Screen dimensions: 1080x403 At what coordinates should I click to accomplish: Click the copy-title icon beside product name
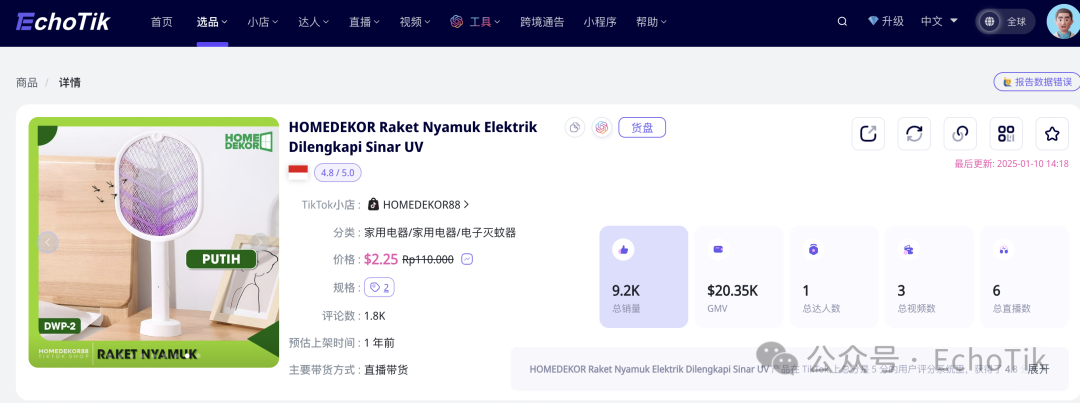(574, 127)
